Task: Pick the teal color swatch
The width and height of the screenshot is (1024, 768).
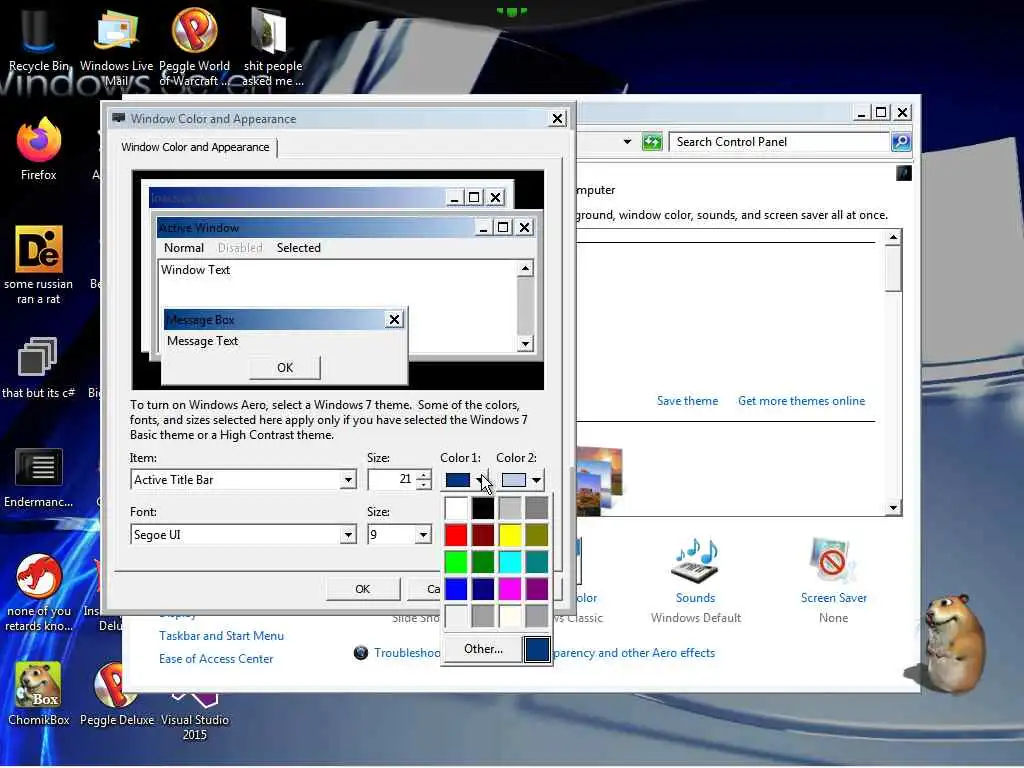Action: click(x=537, y=562)
